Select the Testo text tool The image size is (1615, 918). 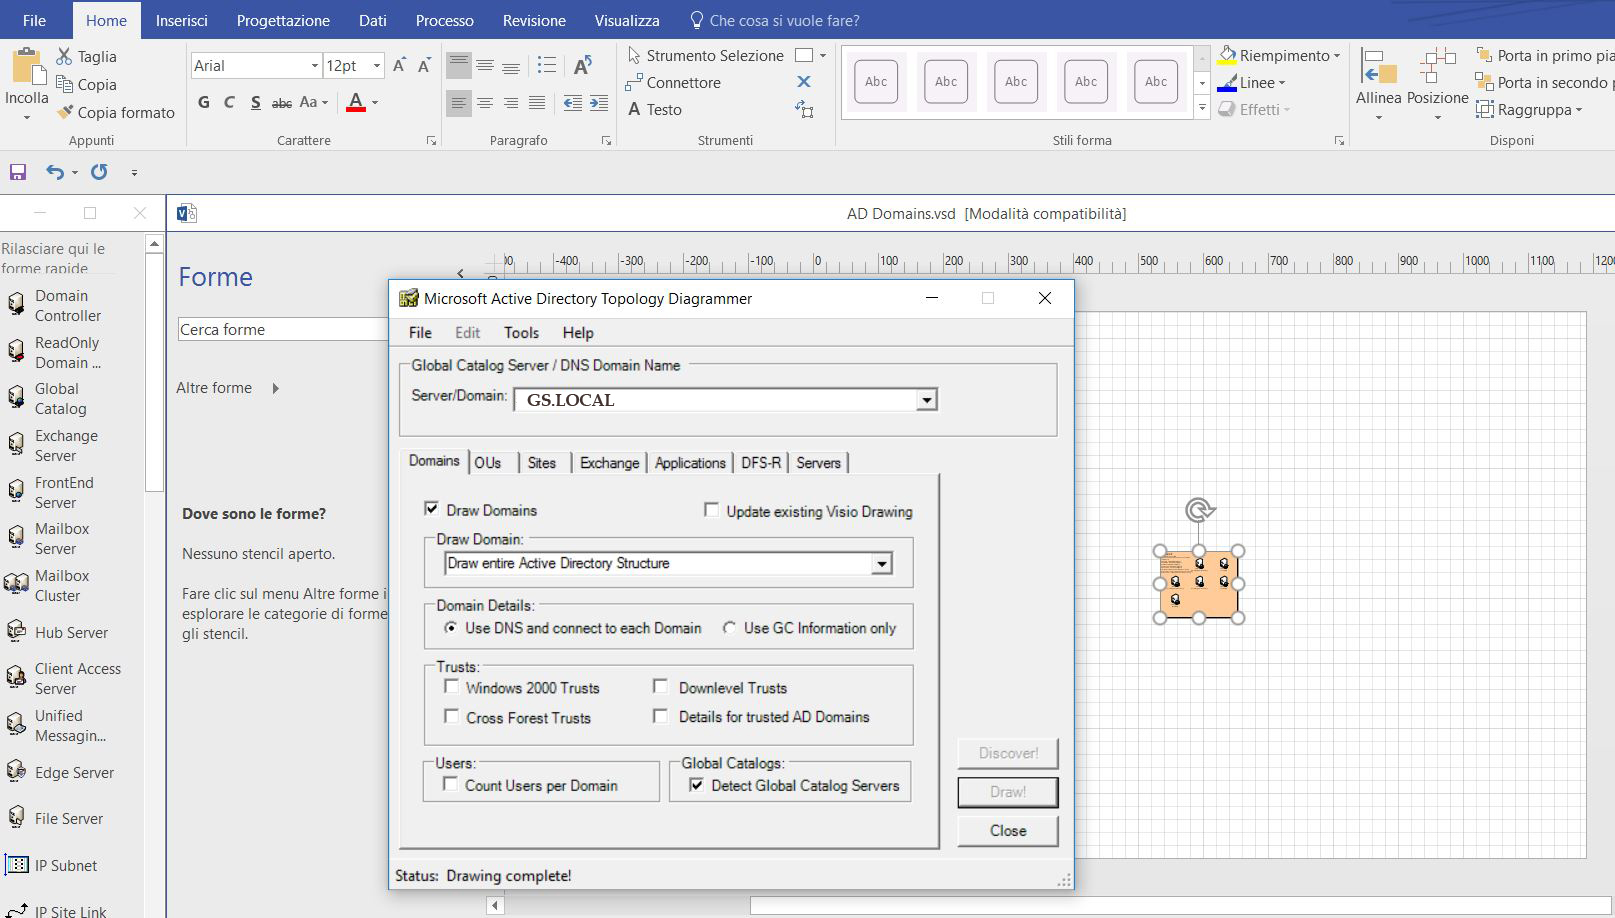tap(655, 109)
